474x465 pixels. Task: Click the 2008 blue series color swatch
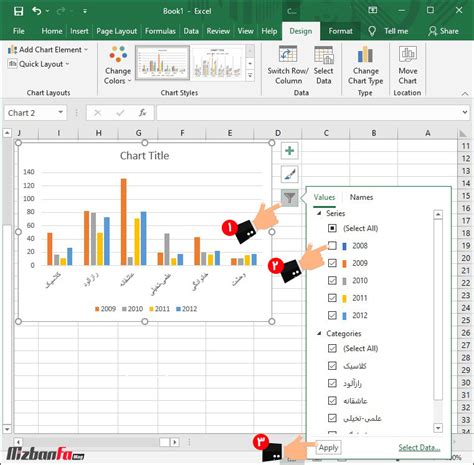[x=344, y=246]
